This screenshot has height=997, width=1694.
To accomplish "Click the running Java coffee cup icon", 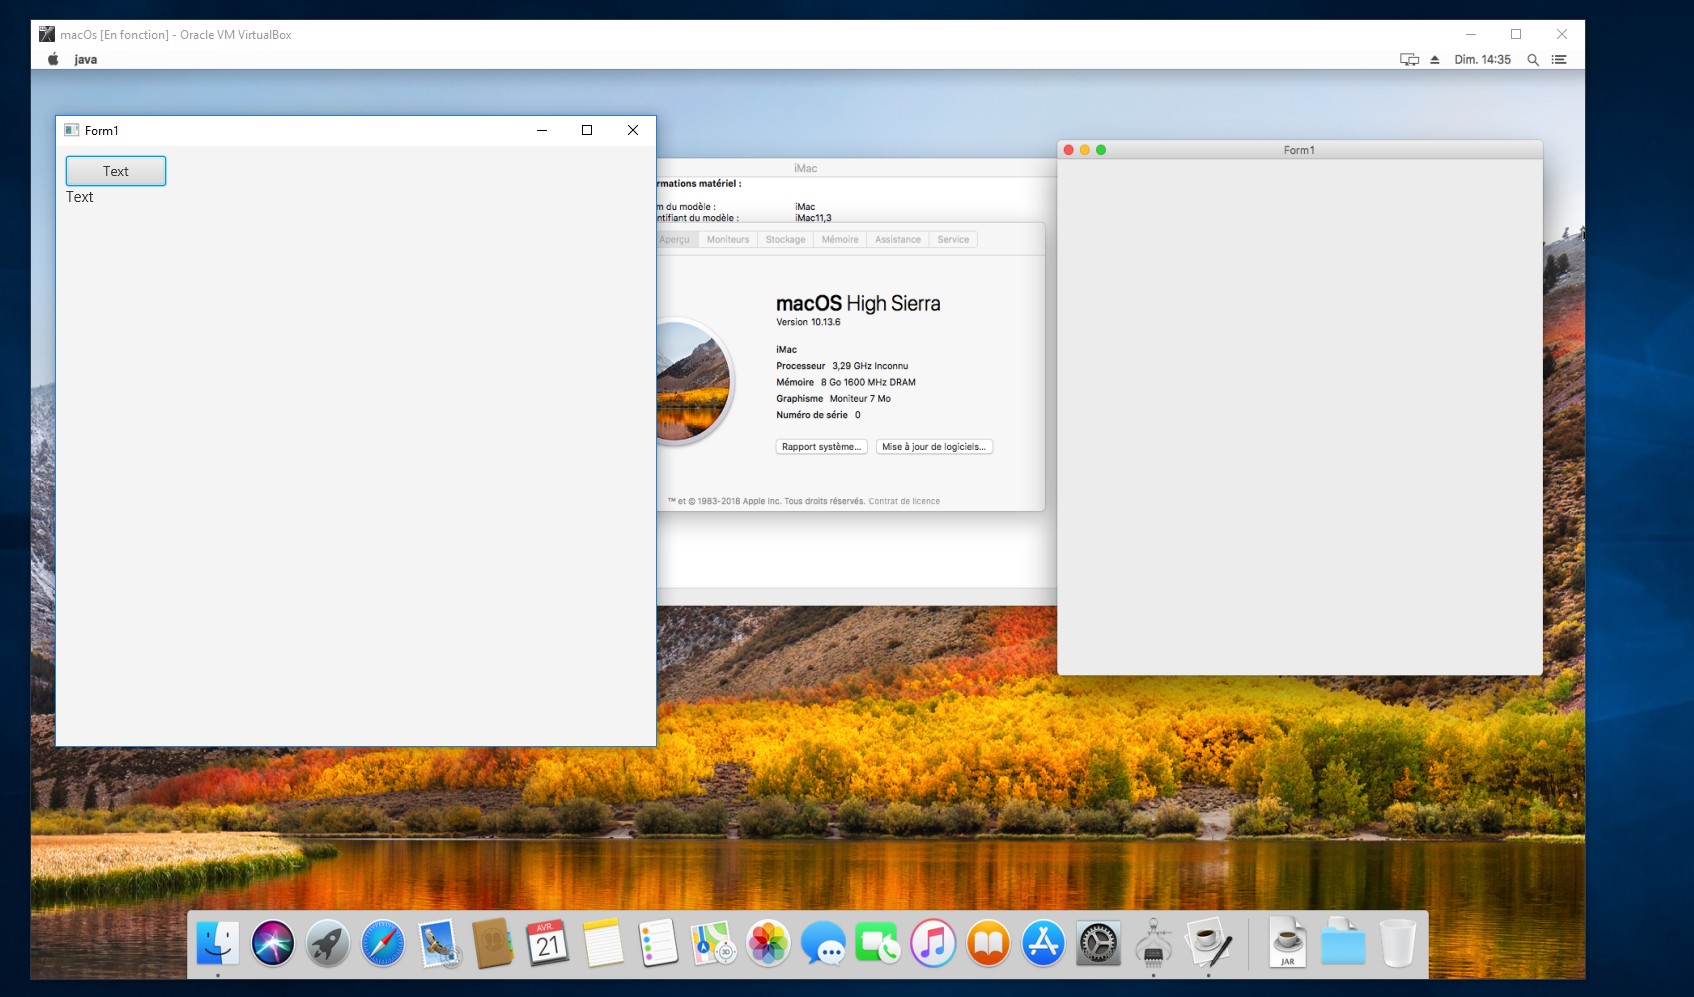I will click(1208, 943).
